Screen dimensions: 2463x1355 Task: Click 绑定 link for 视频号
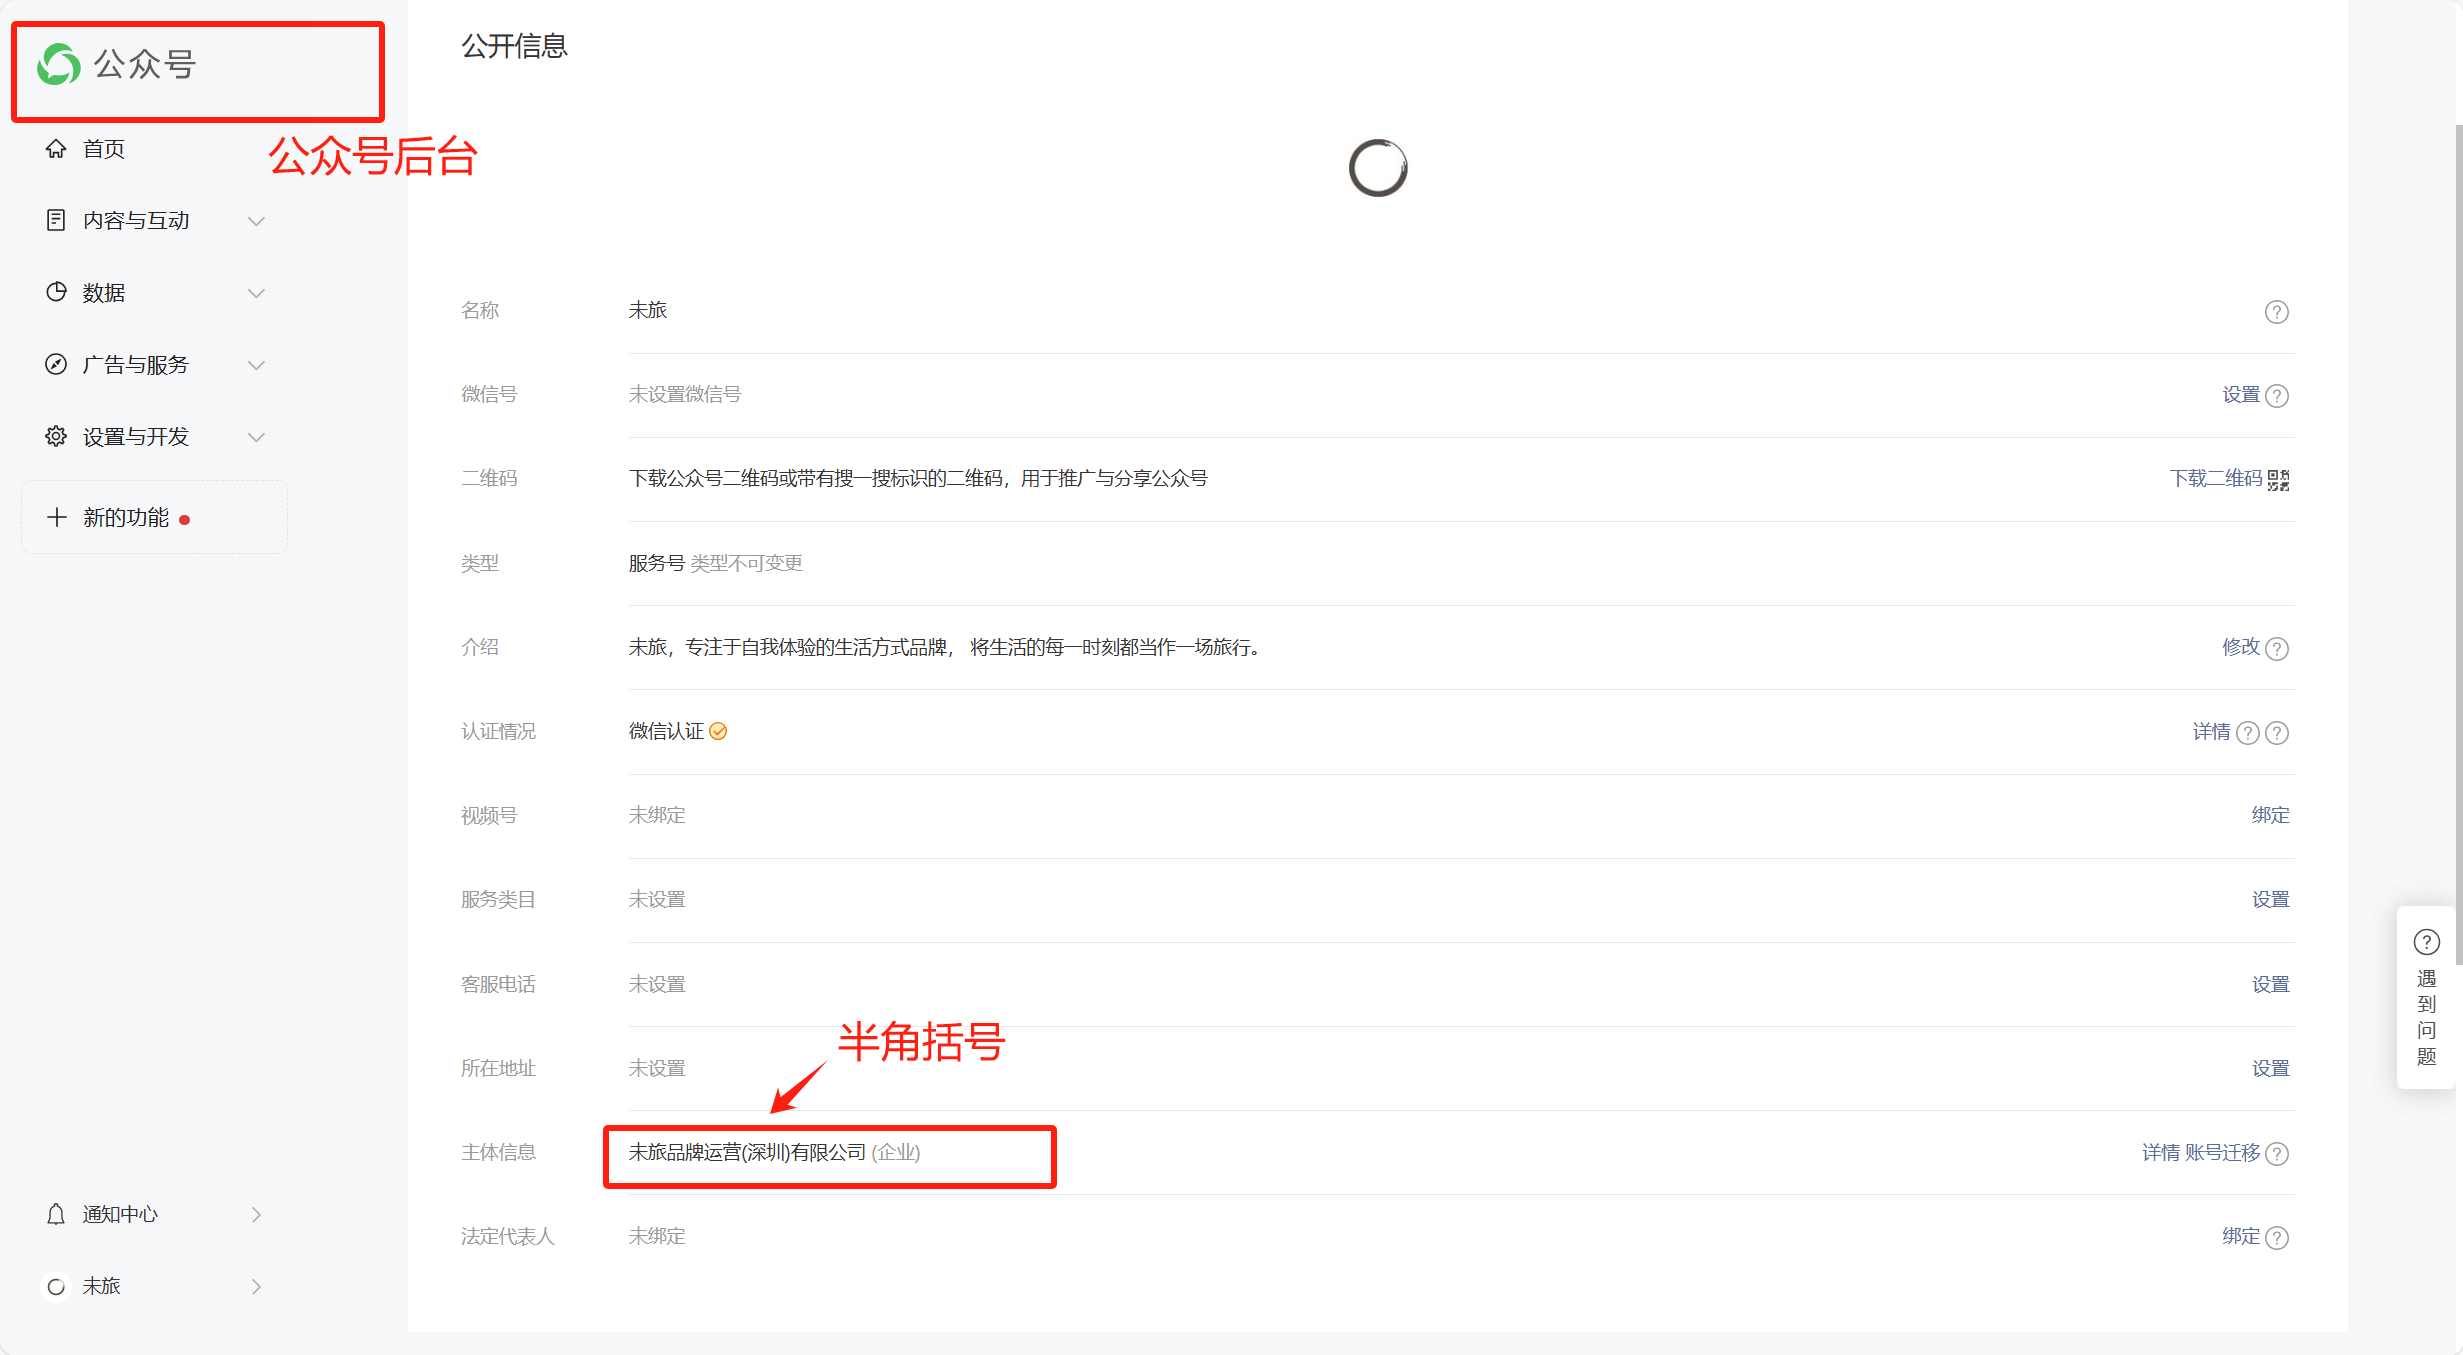click(x=2270, y=815)
